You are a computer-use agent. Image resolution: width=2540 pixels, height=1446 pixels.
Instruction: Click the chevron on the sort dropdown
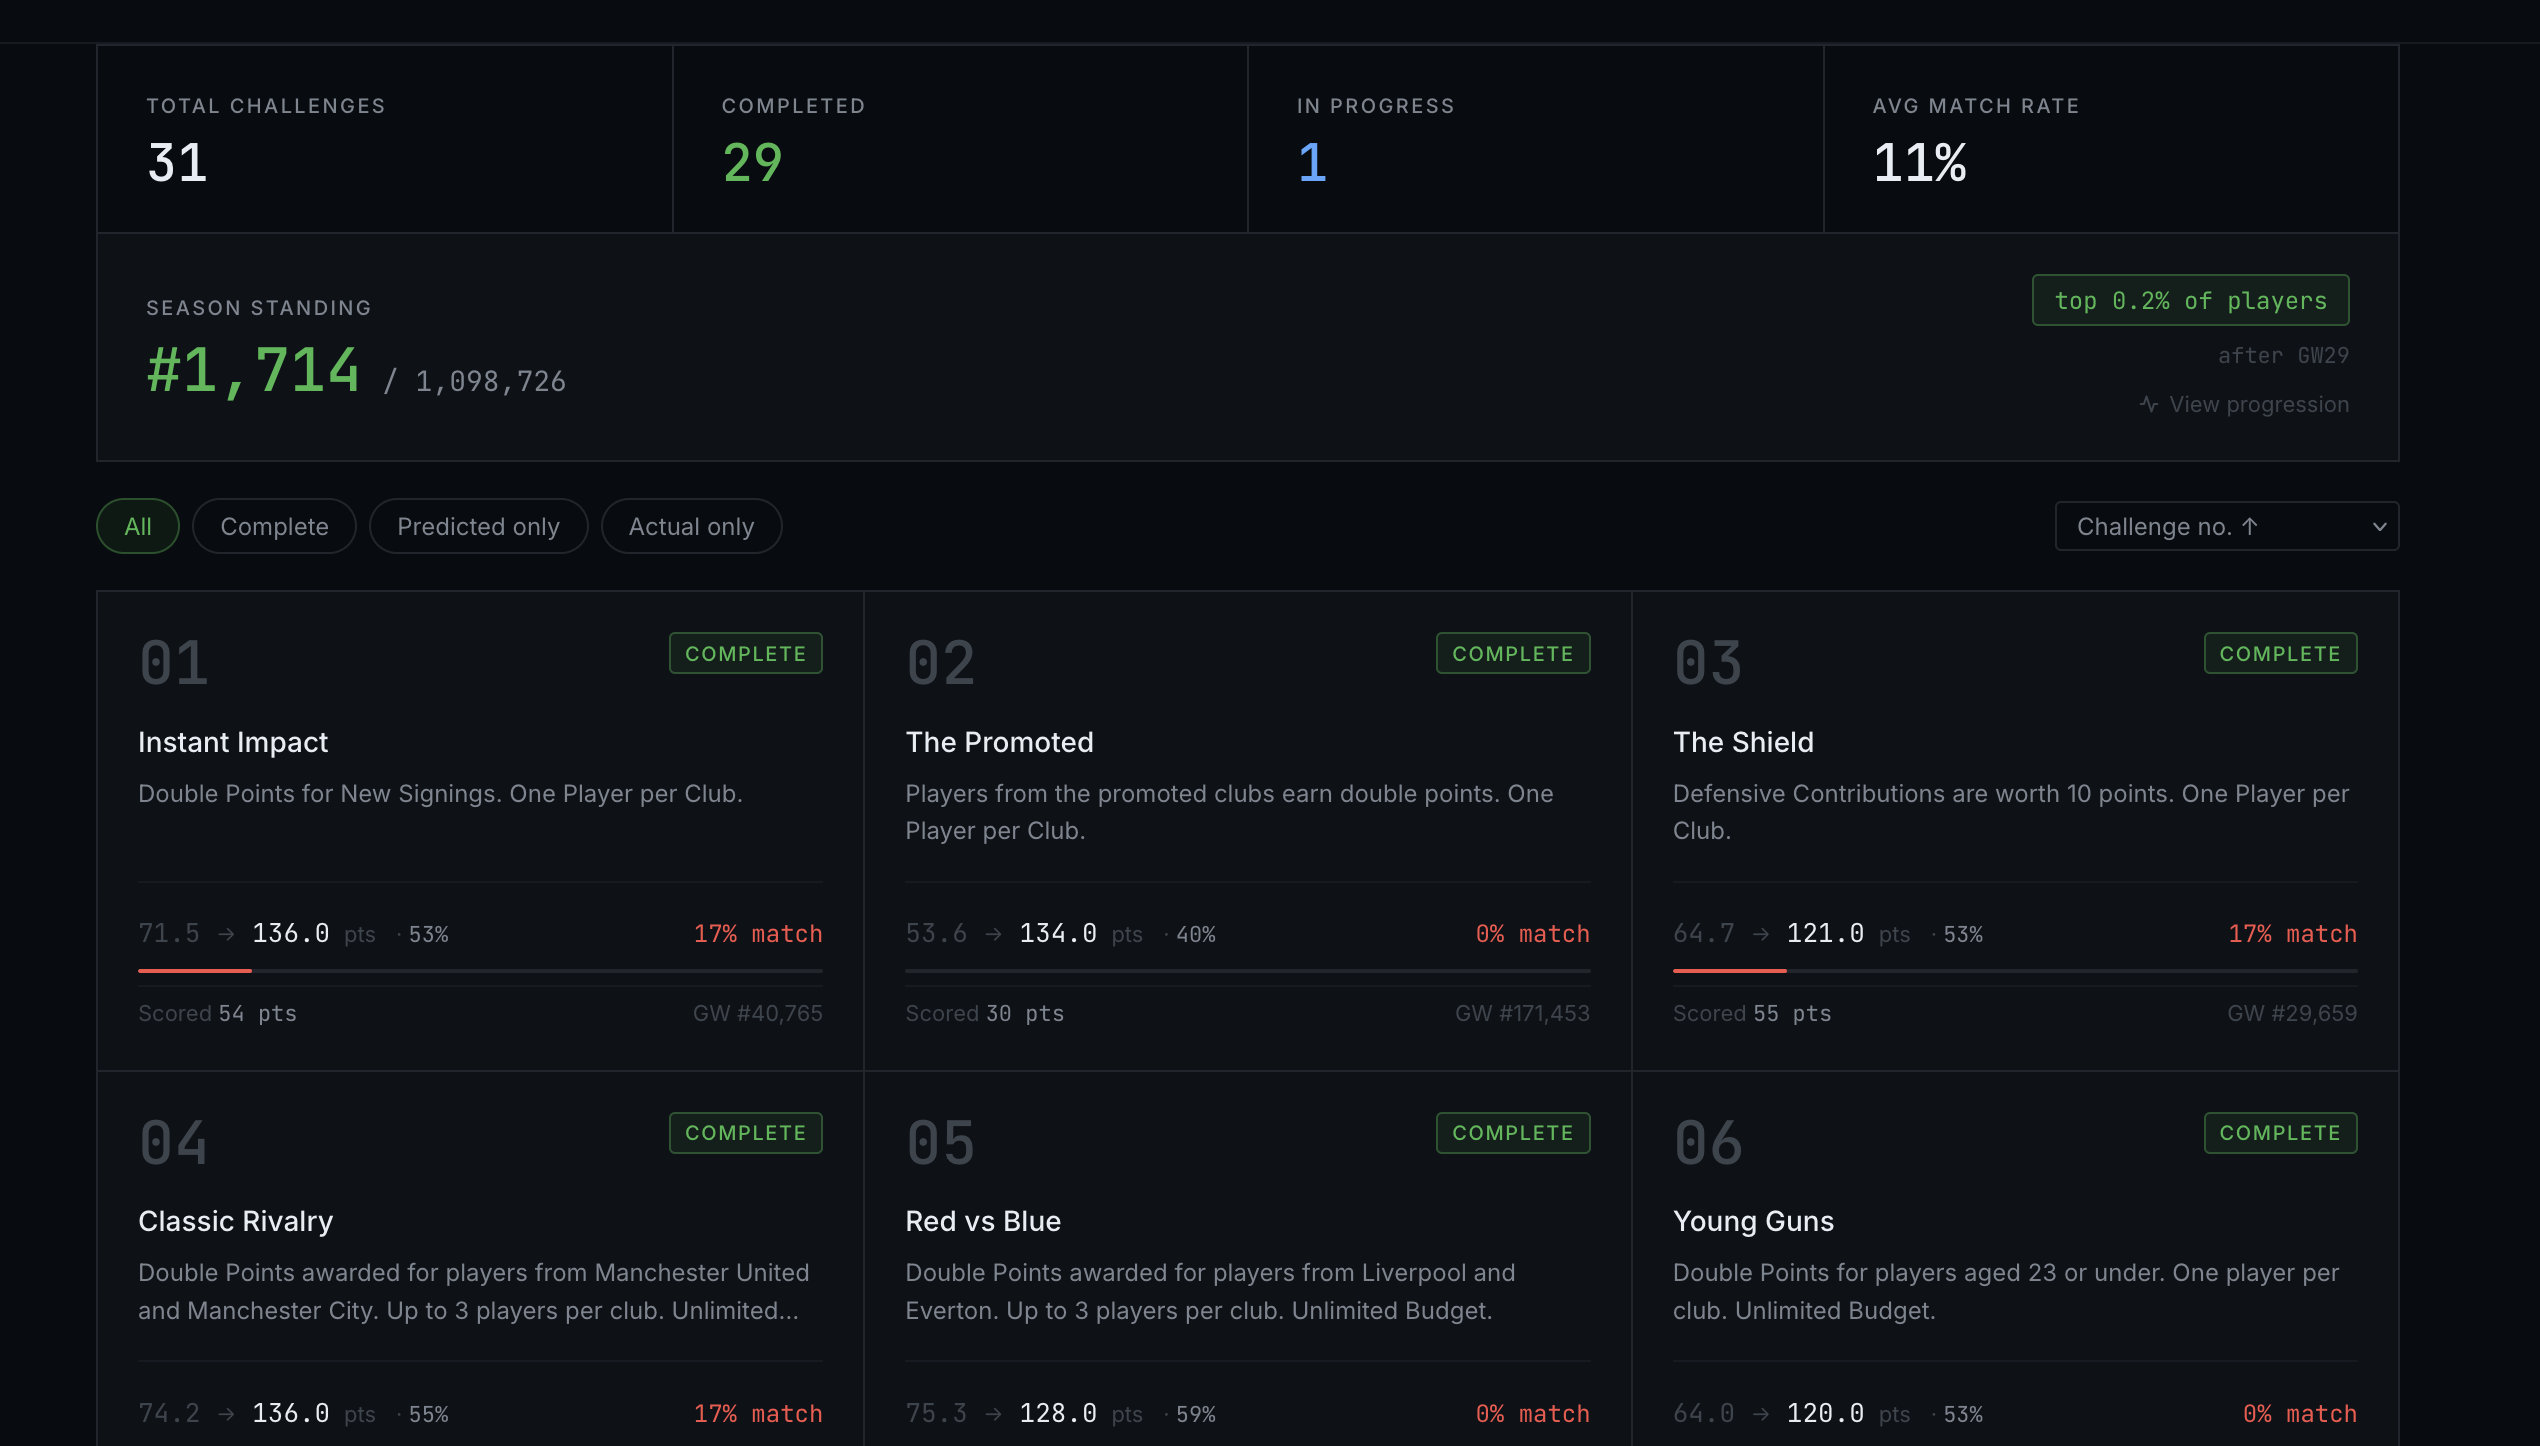pos(2379,527)
